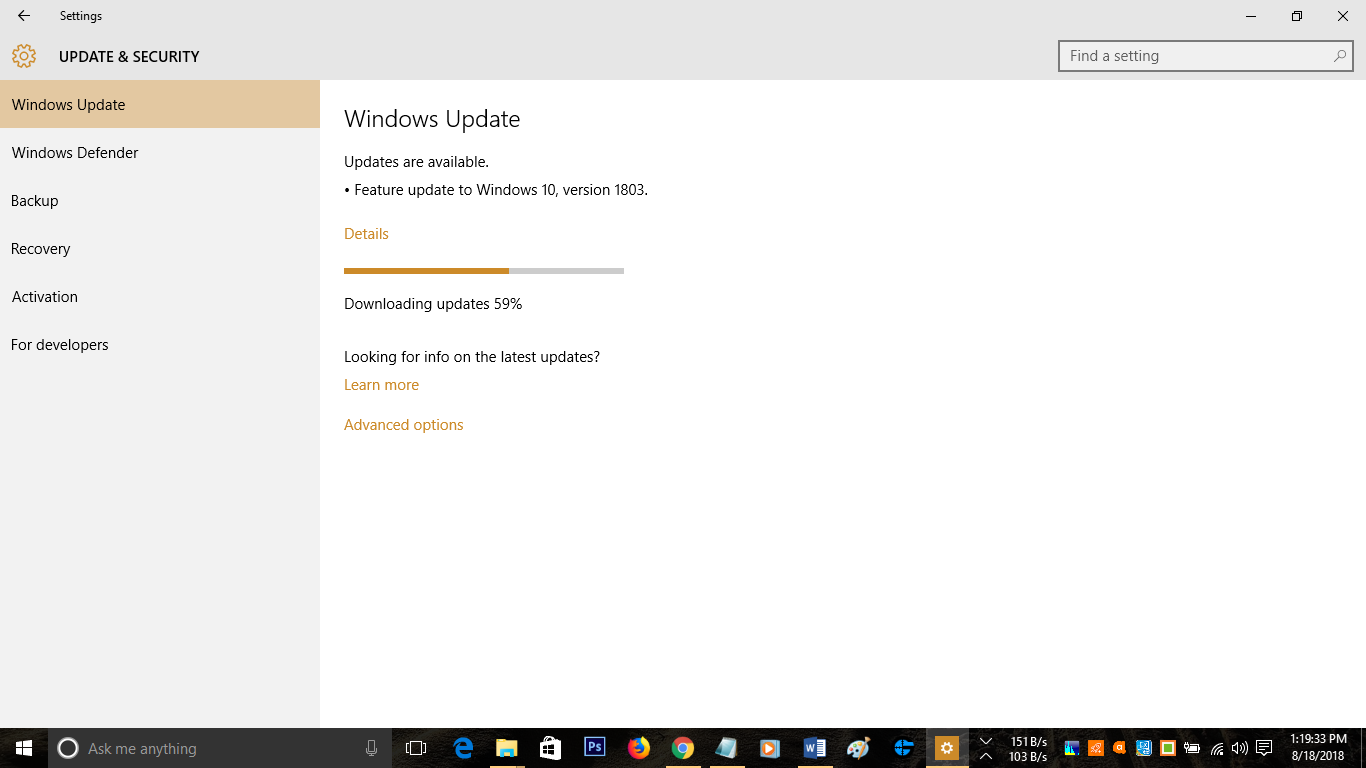Click the Find a setting search box
Viewport: 1366px width, 768px height.
pos(1205,56)
